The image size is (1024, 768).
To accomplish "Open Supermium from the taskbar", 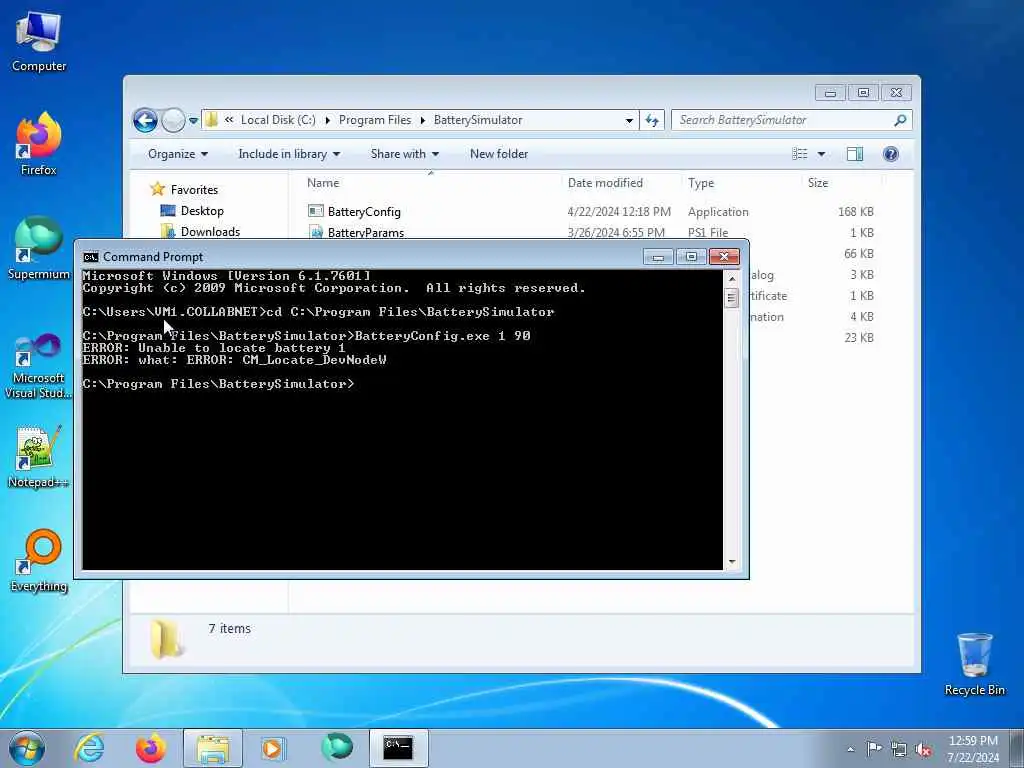I will point(337,747).
